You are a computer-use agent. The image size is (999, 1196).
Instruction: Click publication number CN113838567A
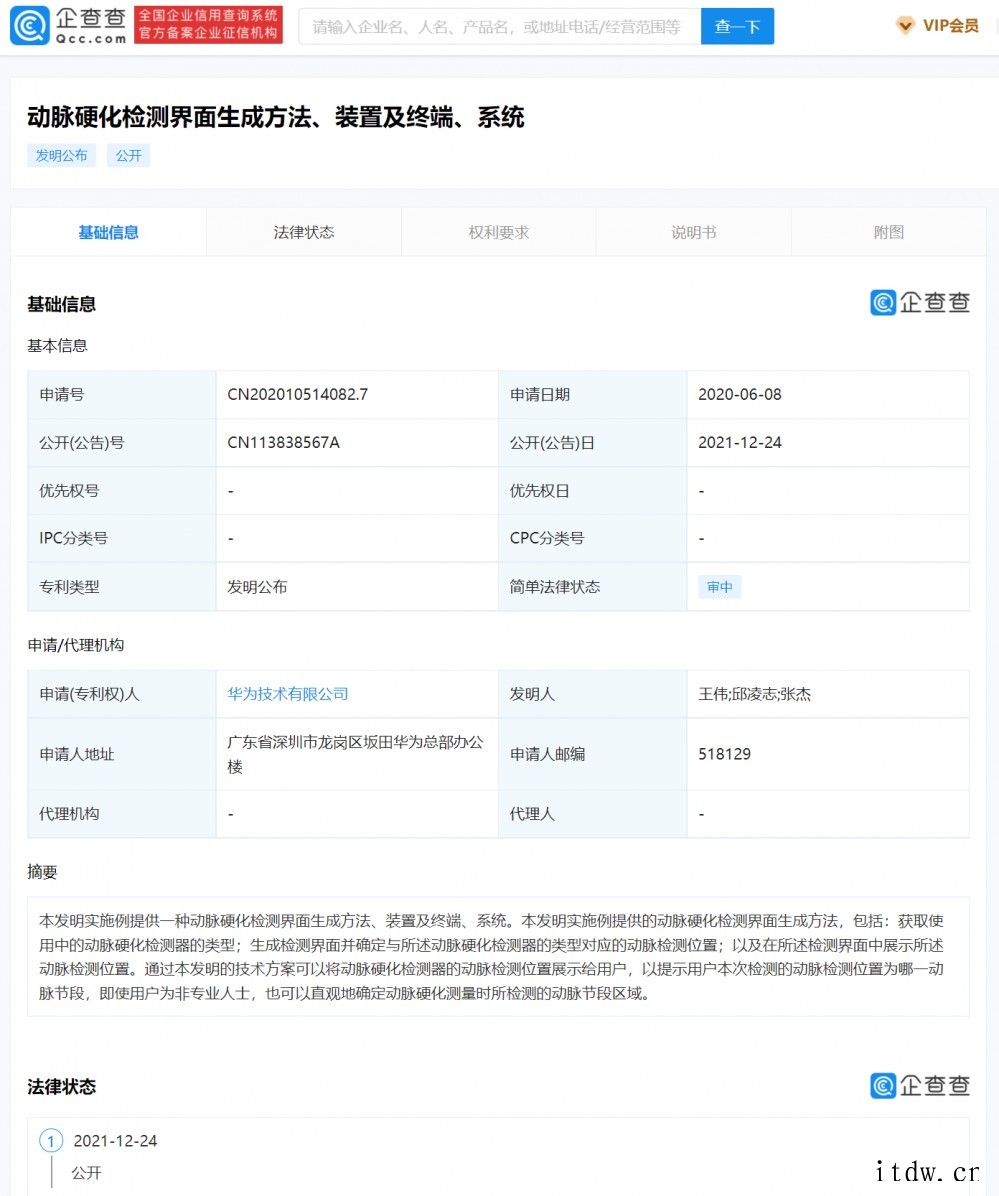pyautogui.click(x=283, y=442)
